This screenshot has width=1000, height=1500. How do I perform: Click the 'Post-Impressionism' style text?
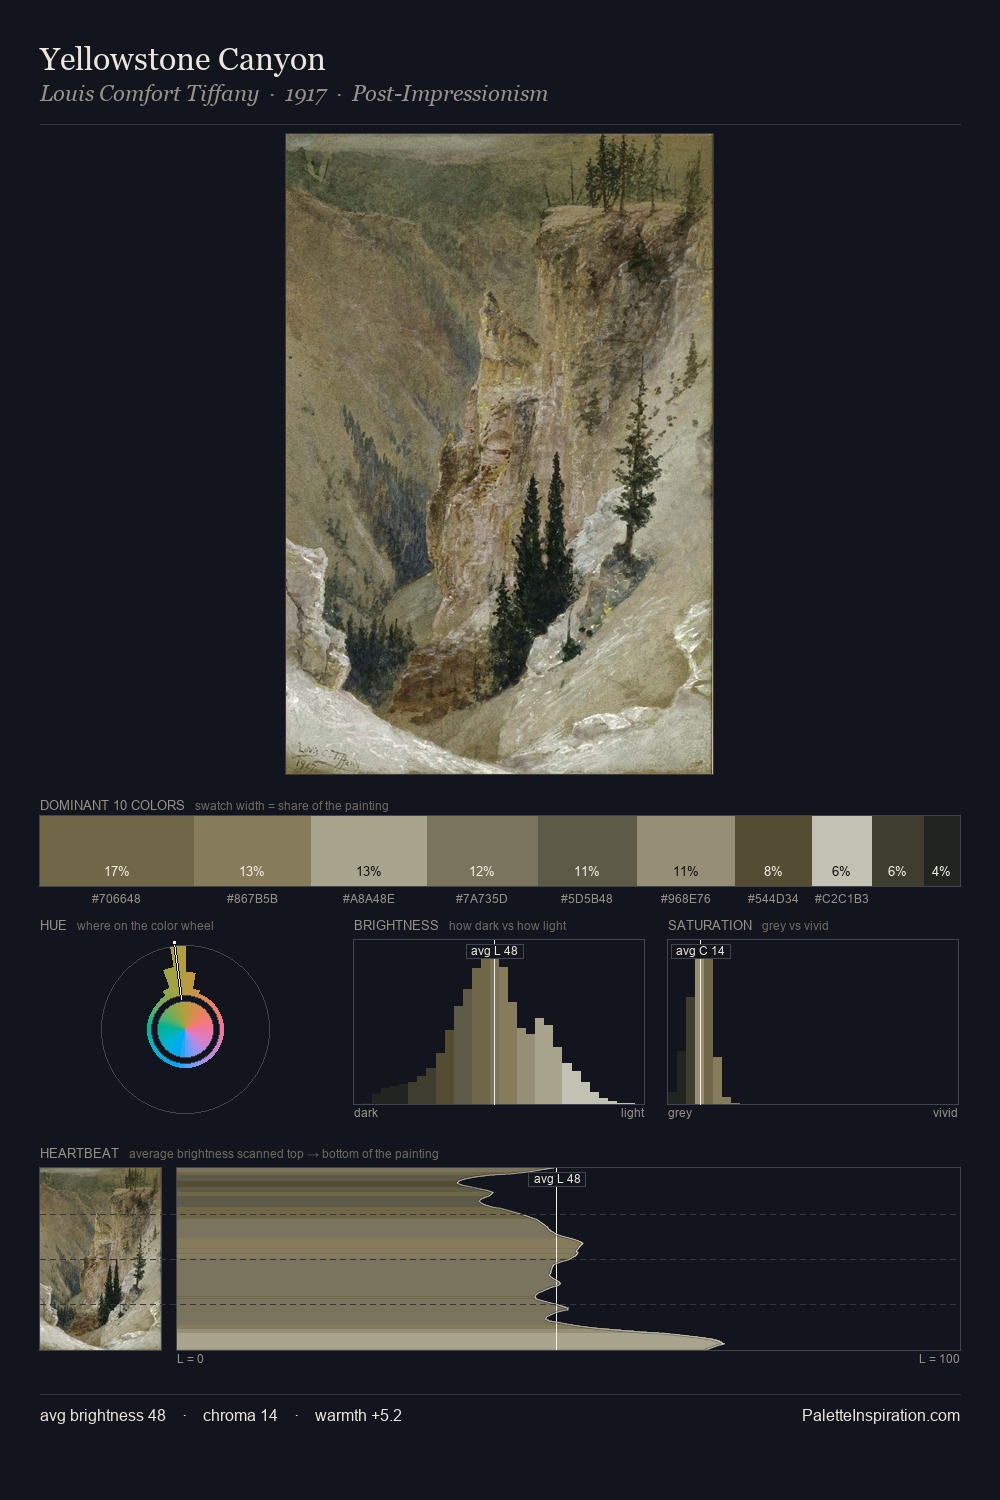tap(450, 94)
